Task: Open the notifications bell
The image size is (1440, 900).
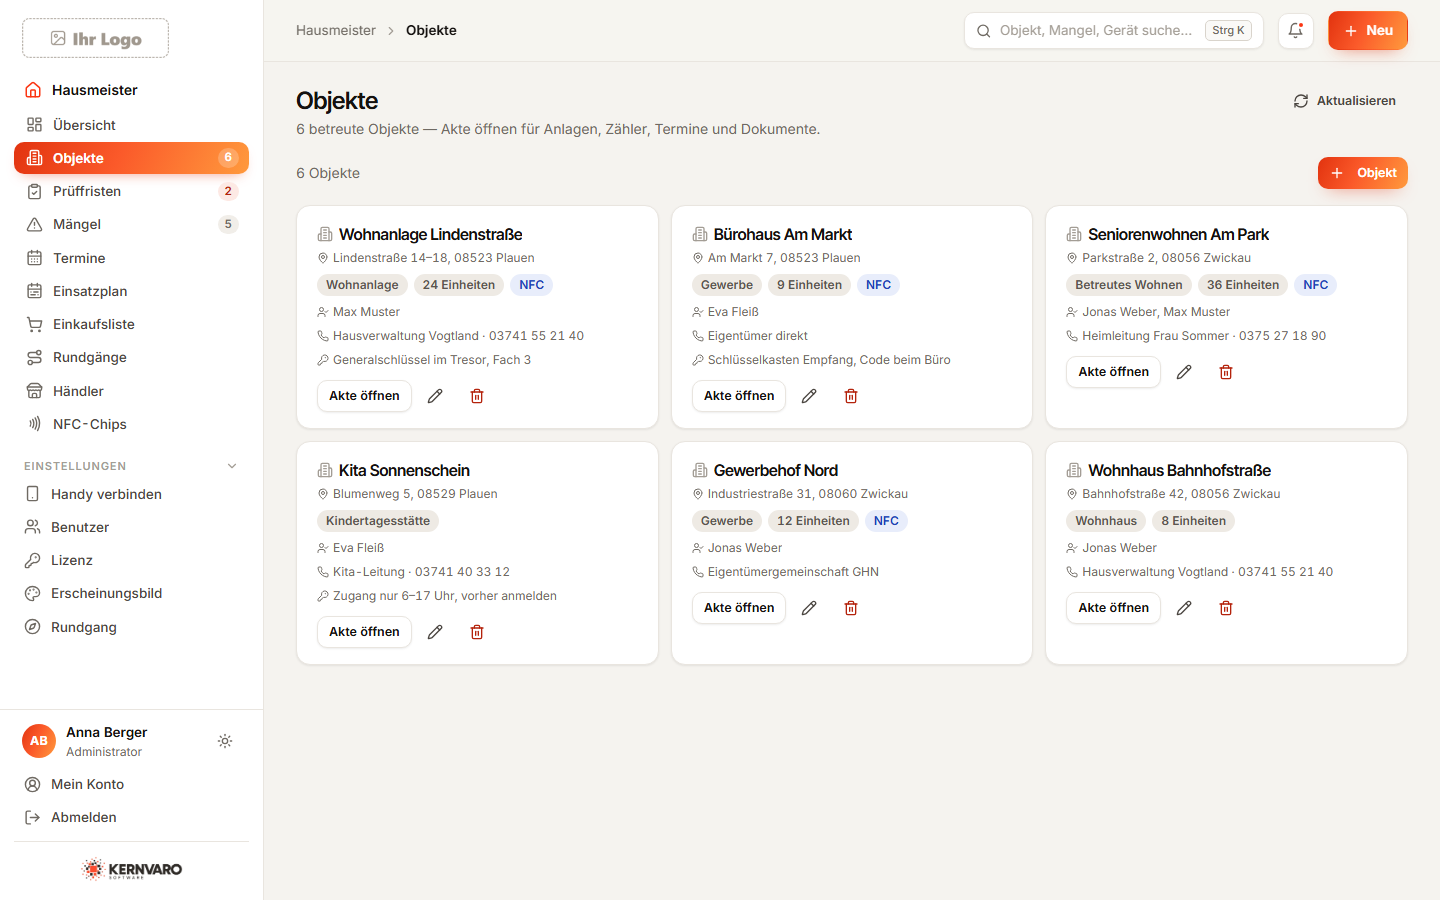Action: [x=1296, y=30]
